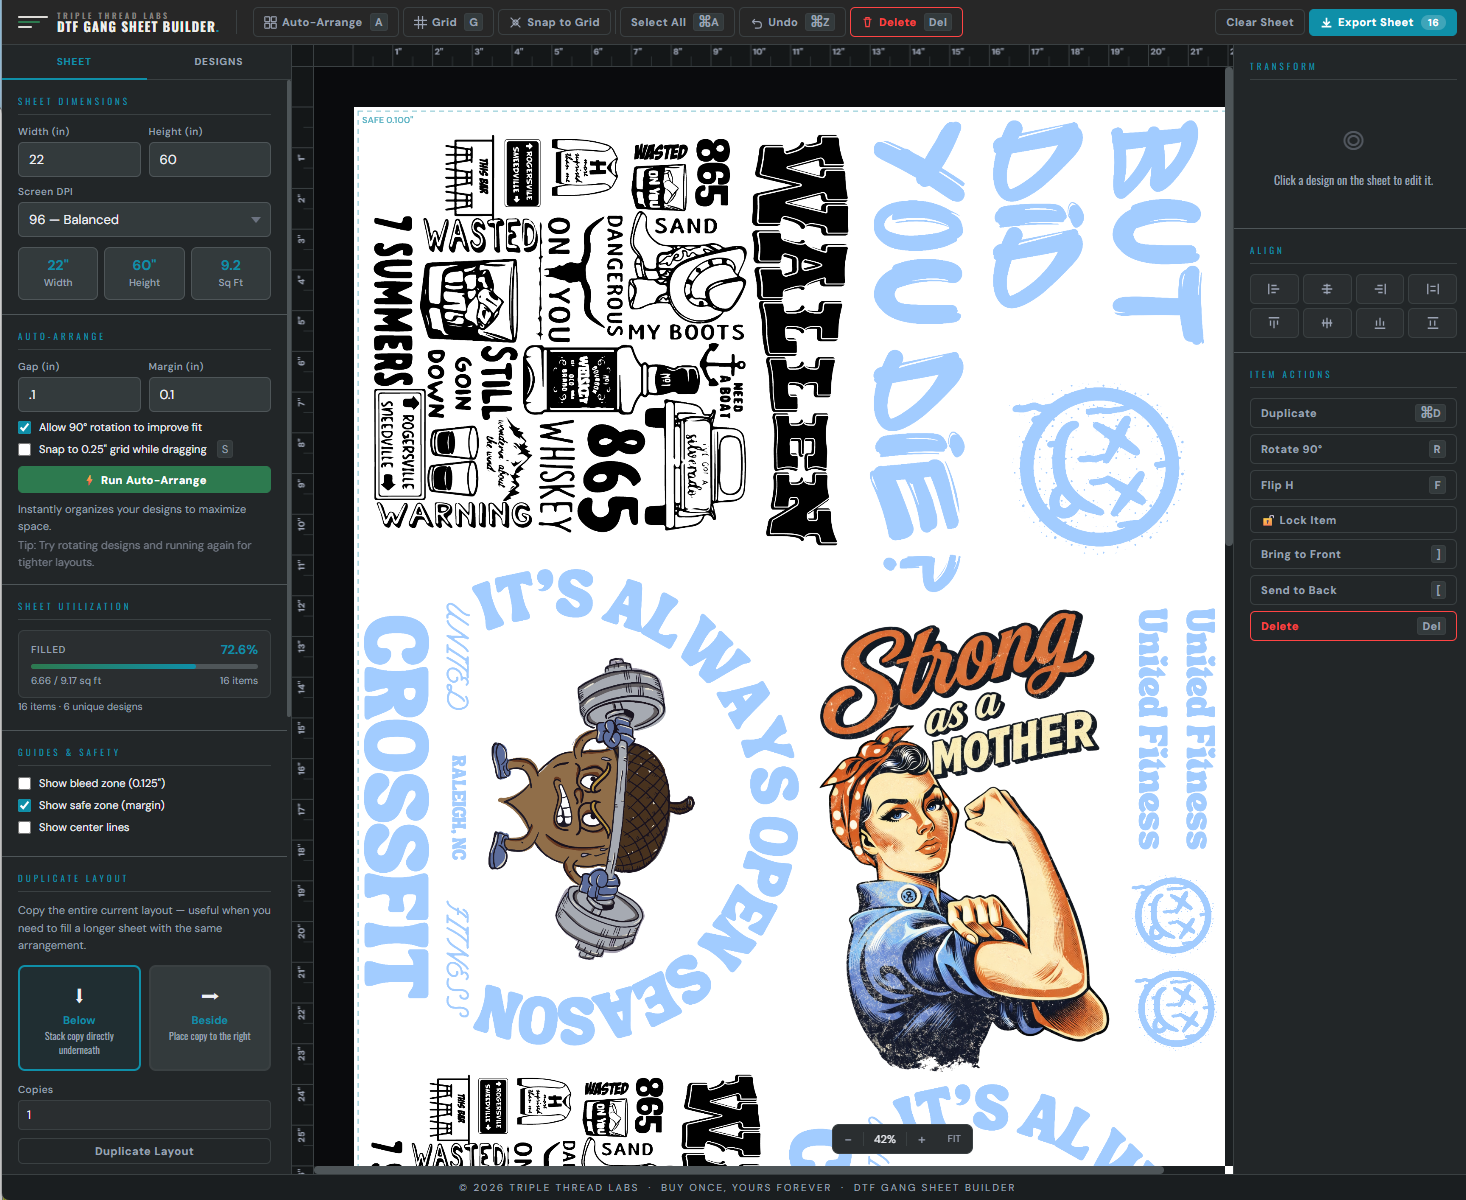Click the 9.2 Sq Ft stat tile
This screenshot has width=1466, height=1200.
click(x=231, y=273)
